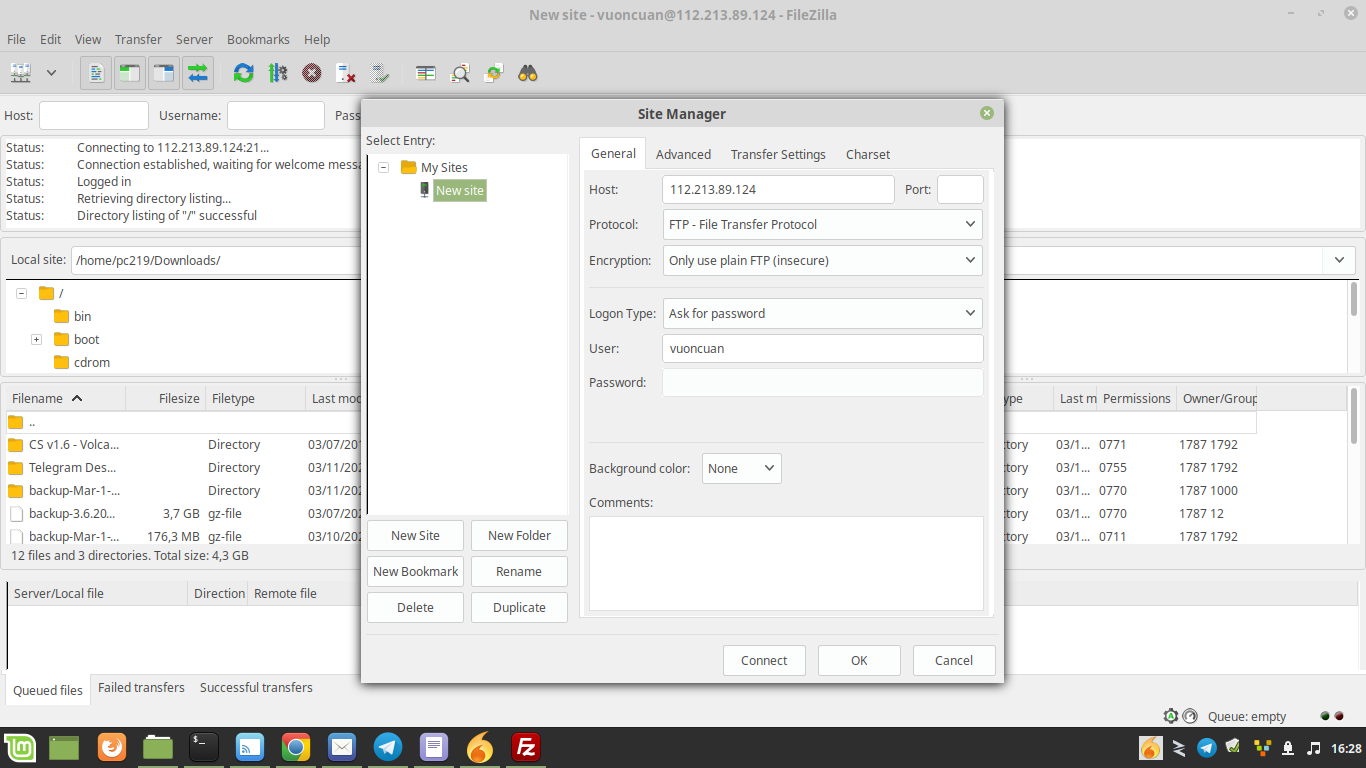Open the Server menu

click(194, 39)
